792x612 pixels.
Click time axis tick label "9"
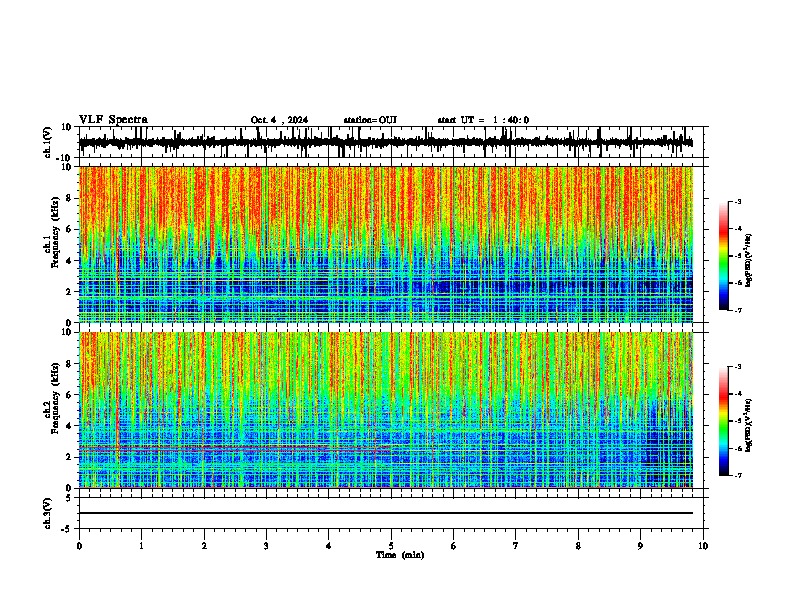640,546
